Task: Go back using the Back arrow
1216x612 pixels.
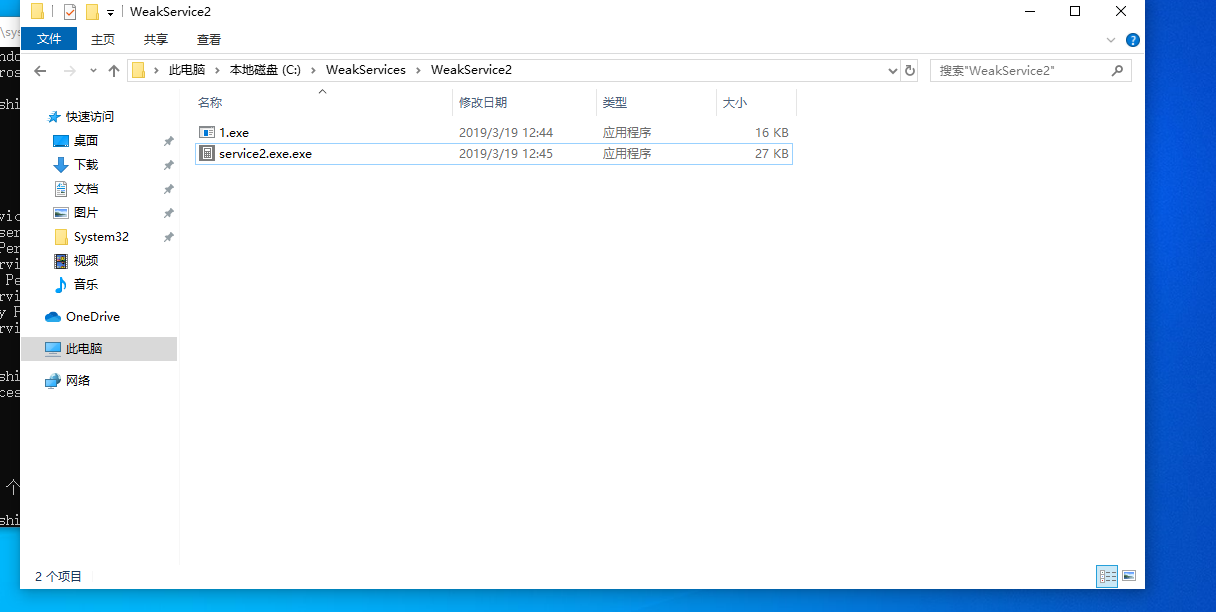Action: [x=40, y=71]
